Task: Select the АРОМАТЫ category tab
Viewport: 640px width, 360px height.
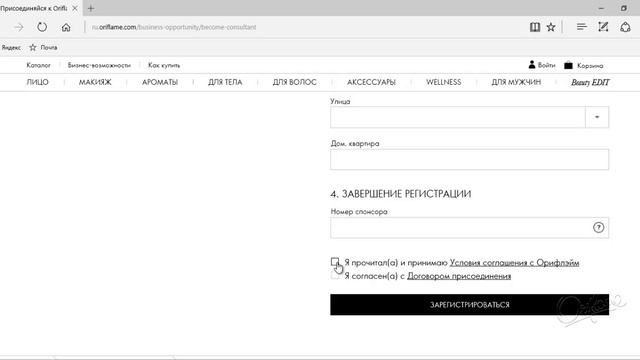Action: 160,82
